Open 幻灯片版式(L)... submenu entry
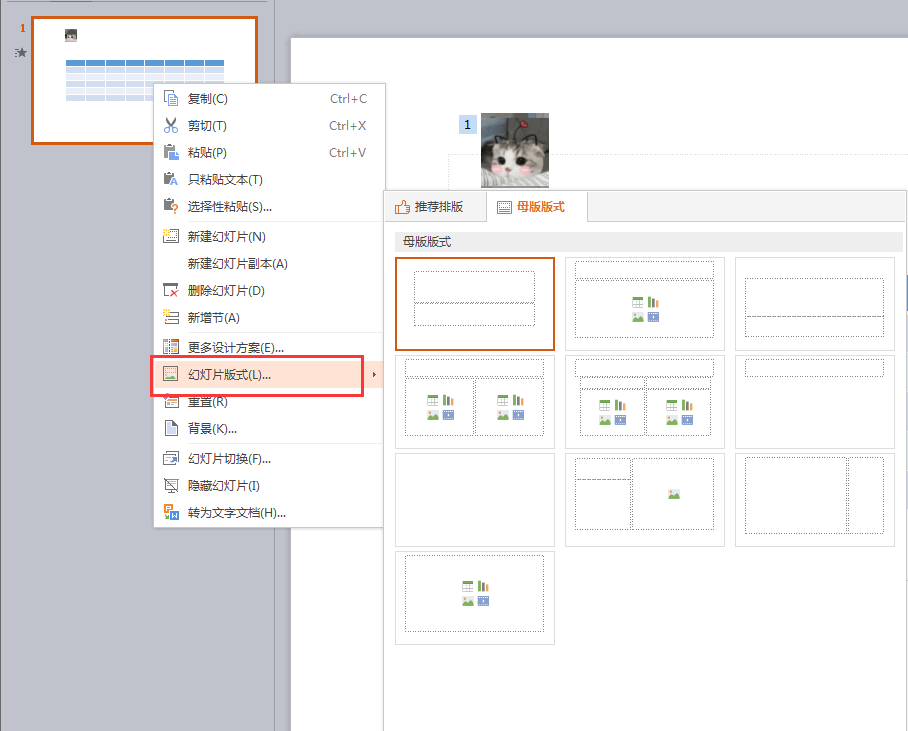908x731 pixels. [268, 375]
